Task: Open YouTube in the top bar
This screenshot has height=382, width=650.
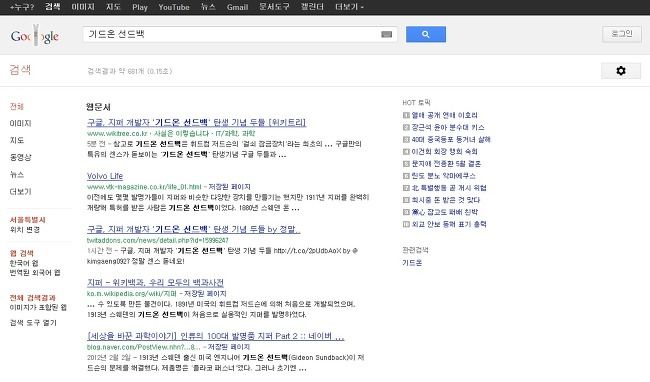Action: tap(174, 7)
